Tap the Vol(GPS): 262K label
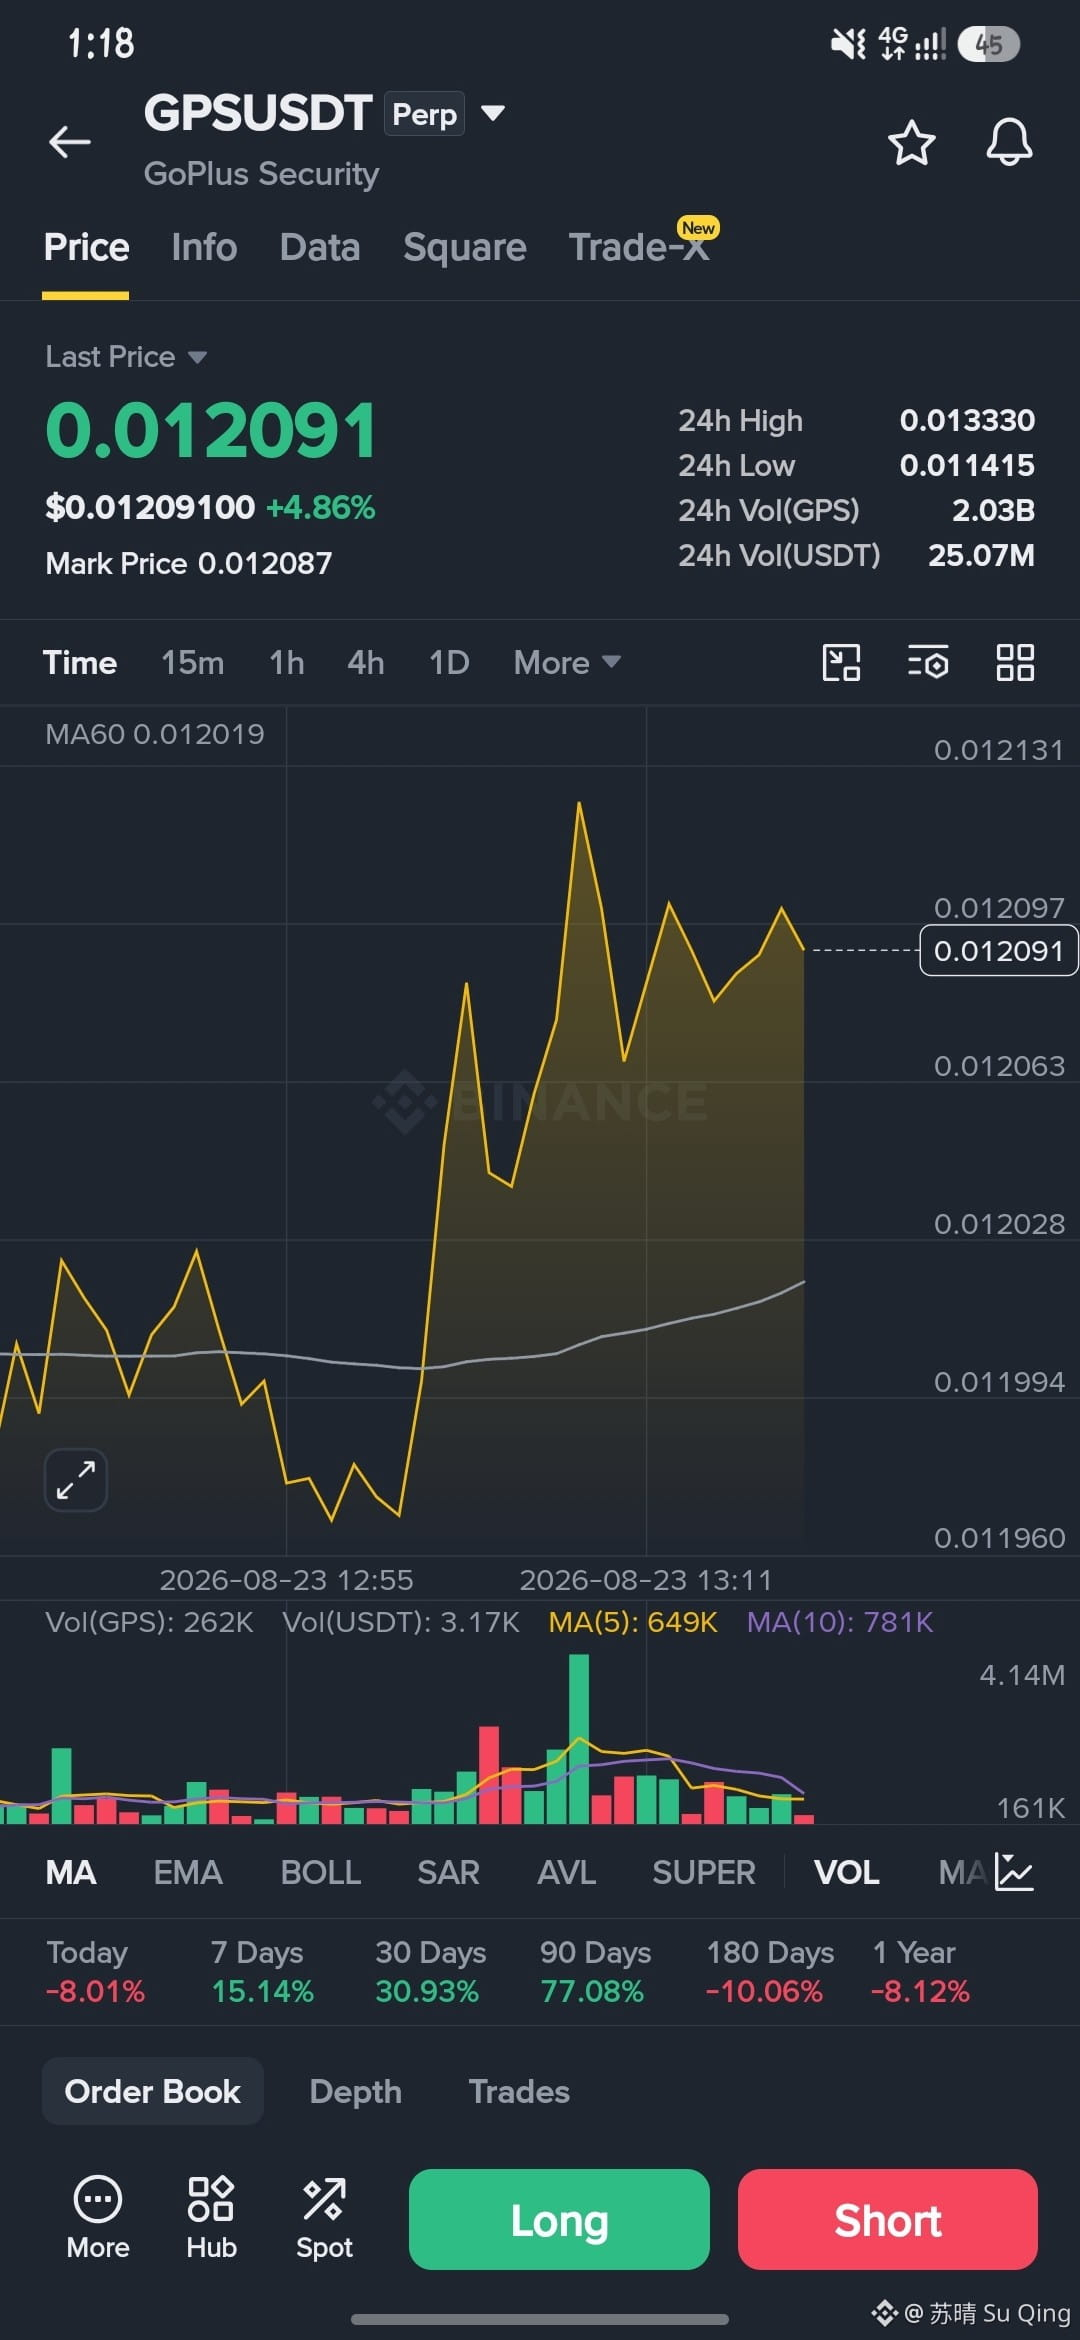Image resolution: width=1080 pixels, height=2340 pixels. click(149, 1622)
